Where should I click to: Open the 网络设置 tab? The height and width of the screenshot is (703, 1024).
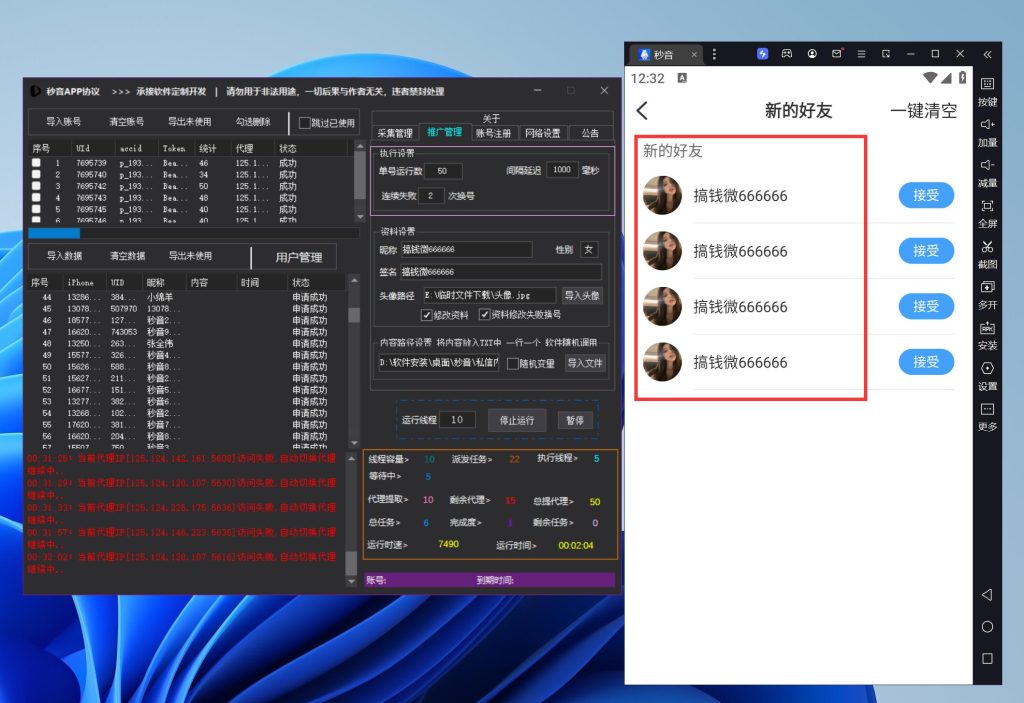pos(543,133)
